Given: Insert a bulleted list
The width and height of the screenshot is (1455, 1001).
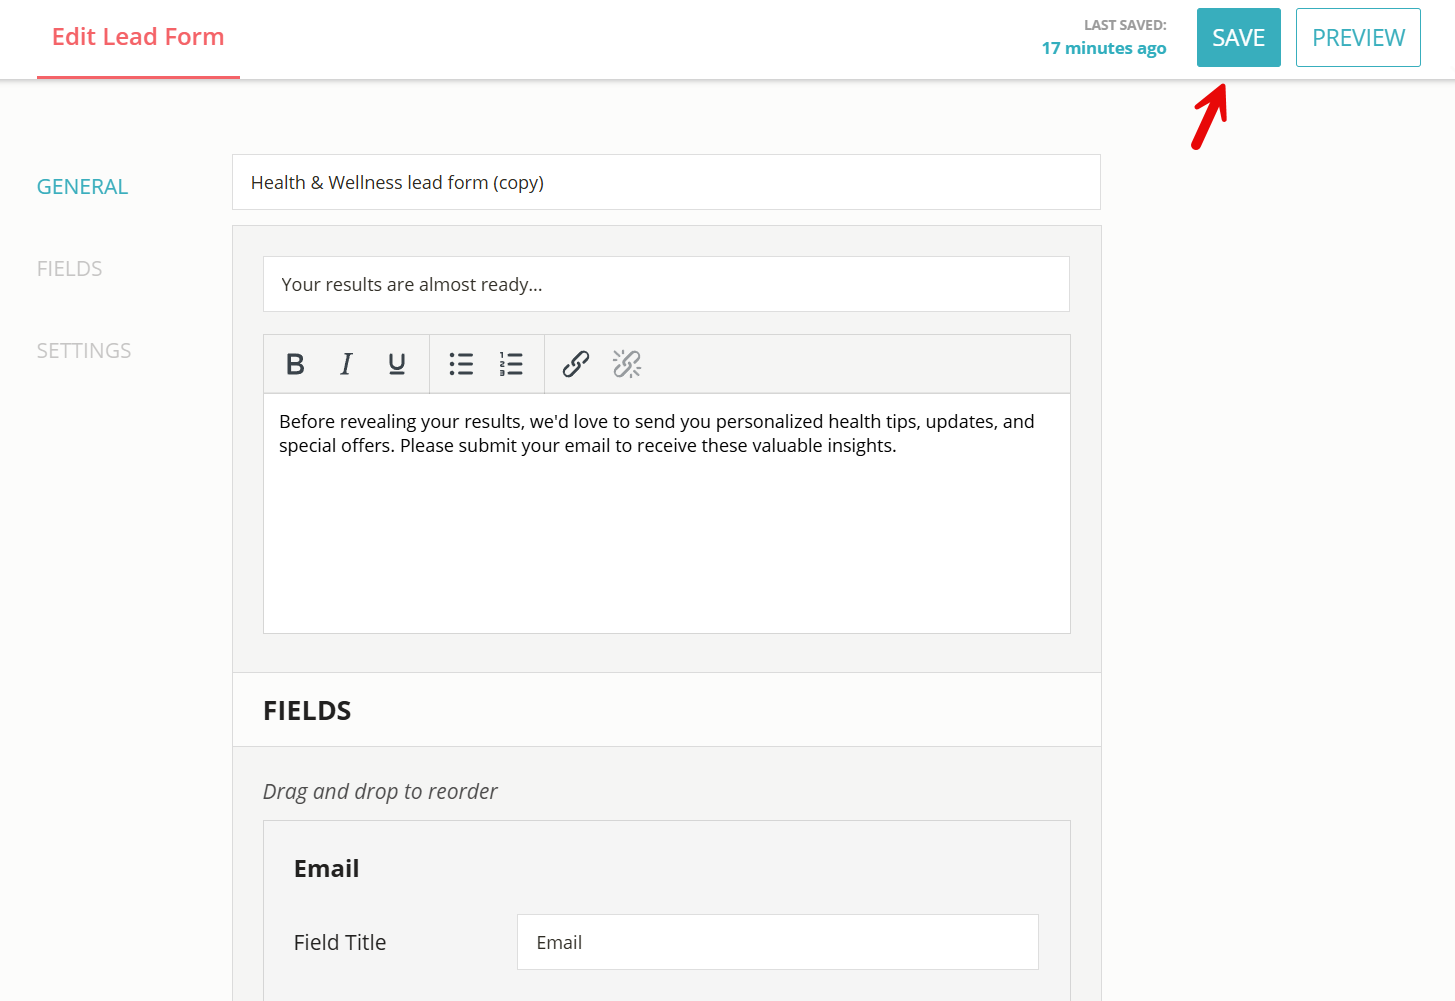Looking at the screenshot, I should 461,364.
